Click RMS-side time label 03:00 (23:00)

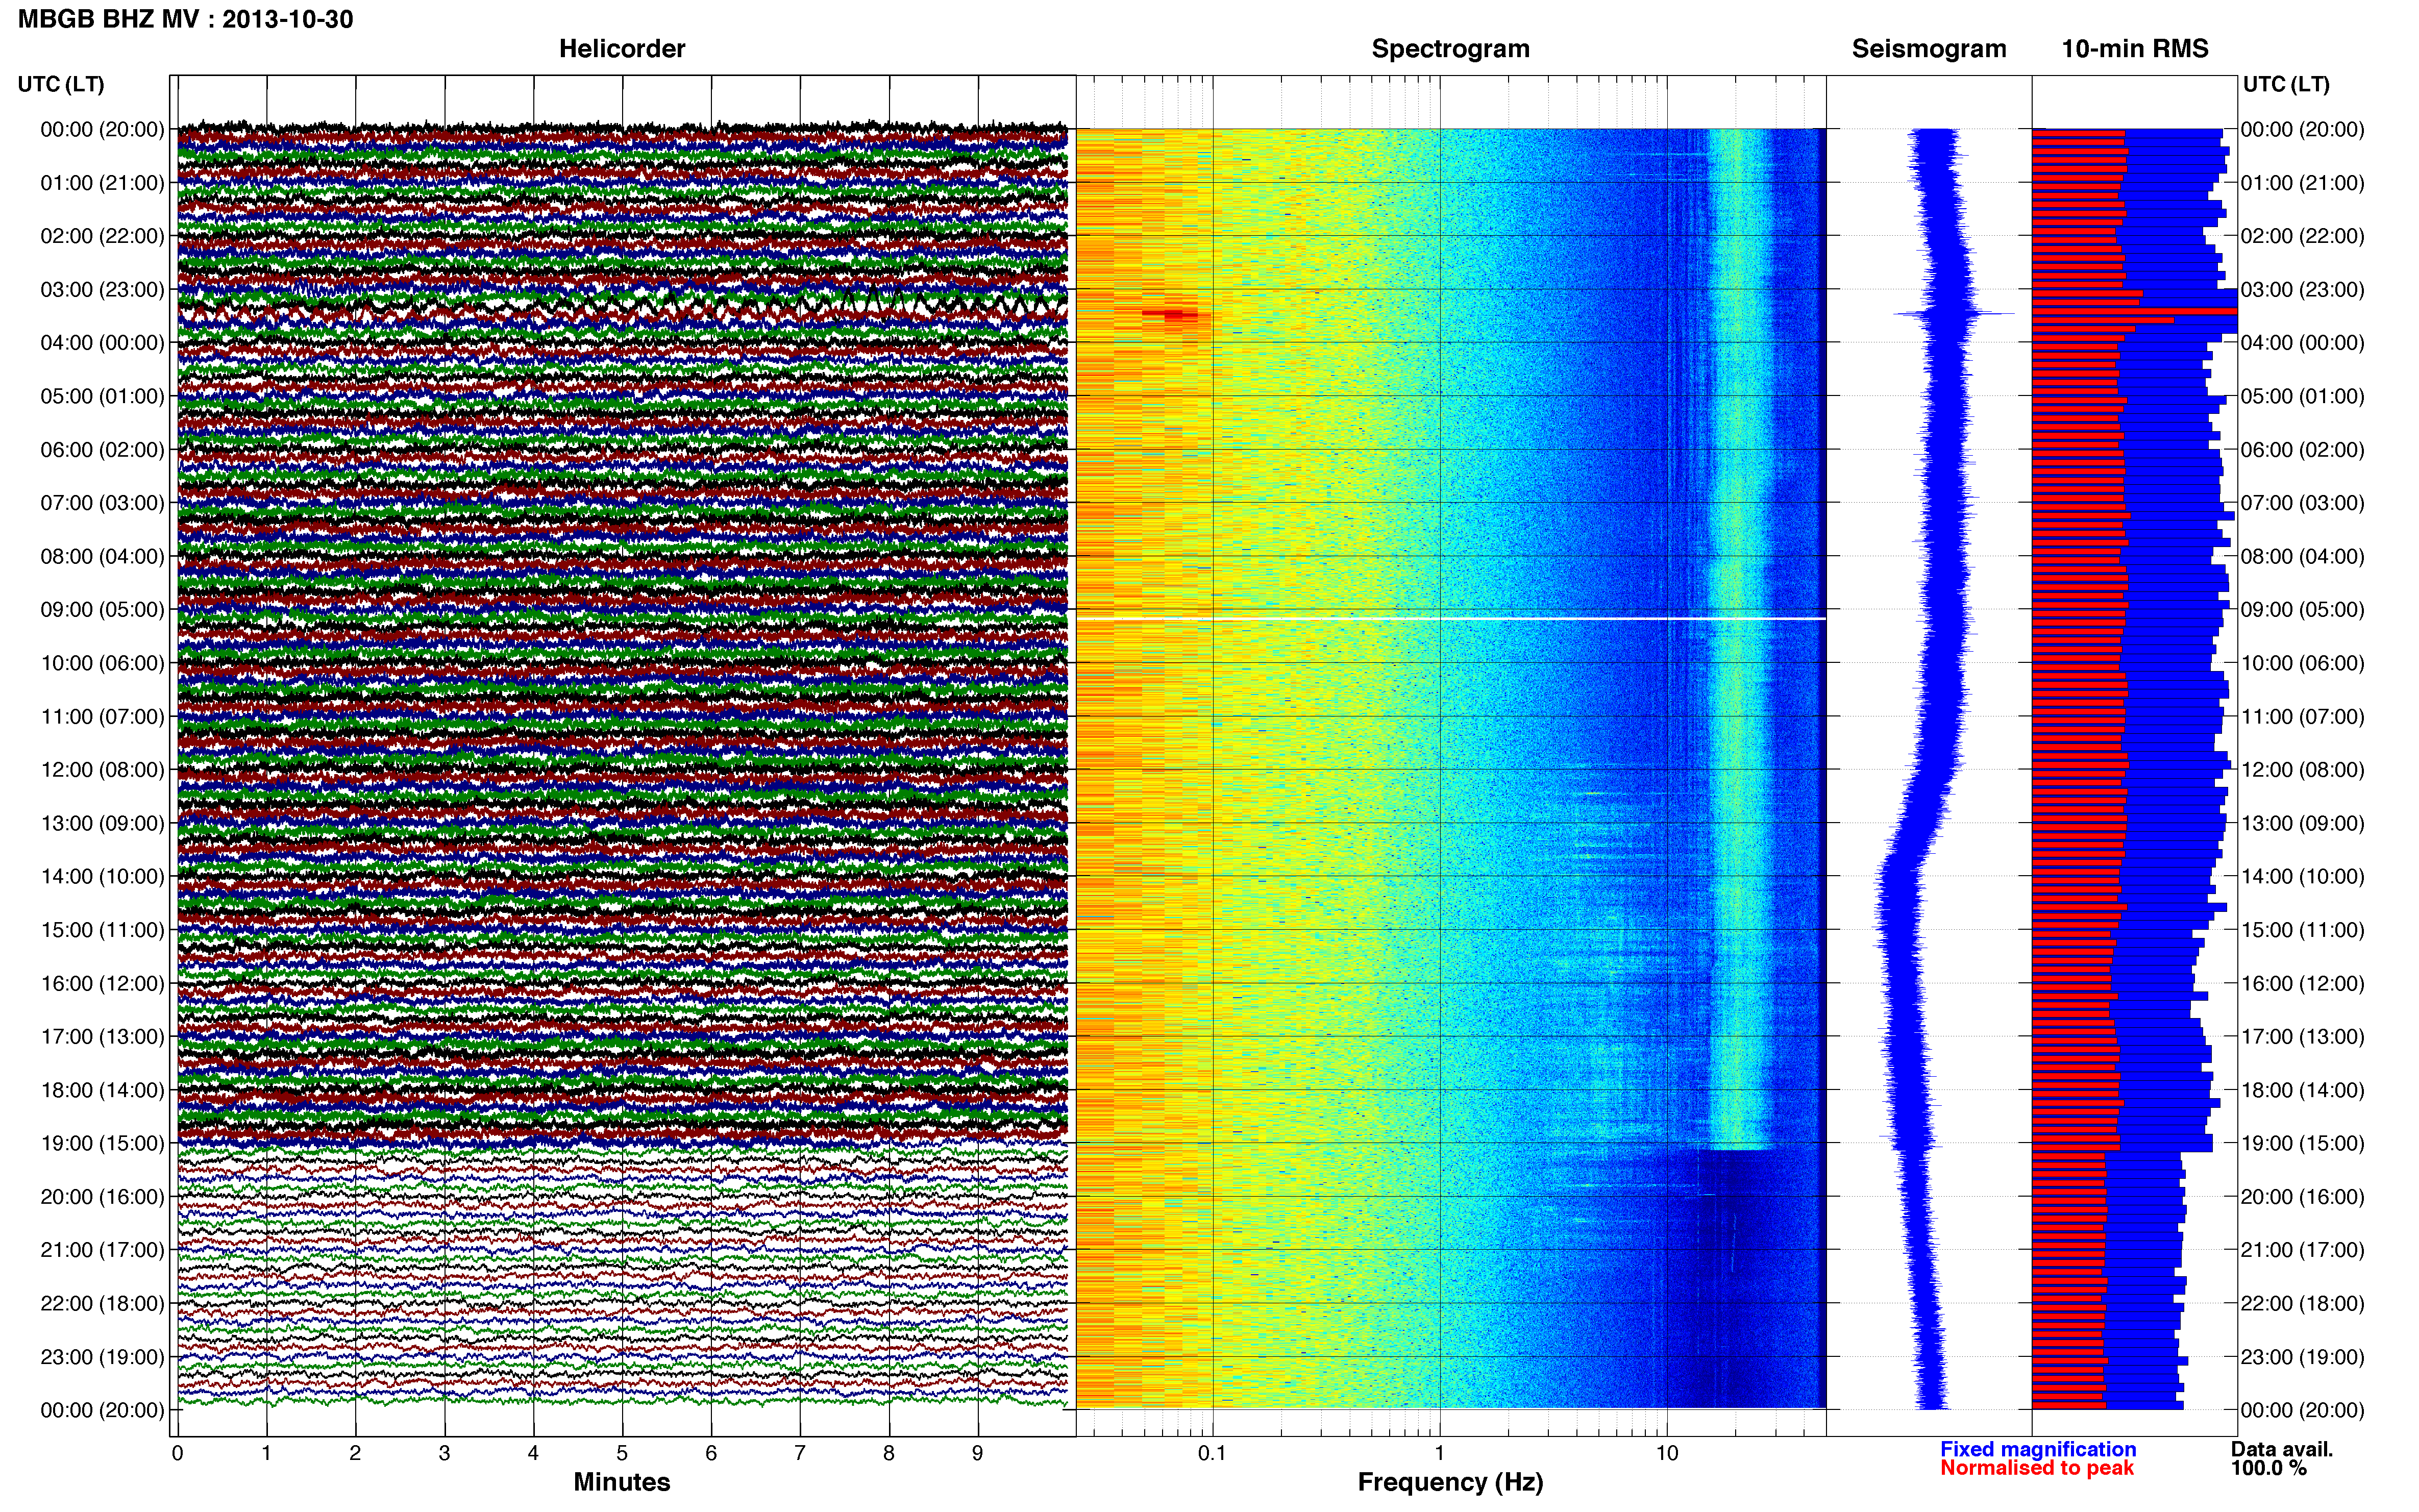click(x=2302, y=290)
